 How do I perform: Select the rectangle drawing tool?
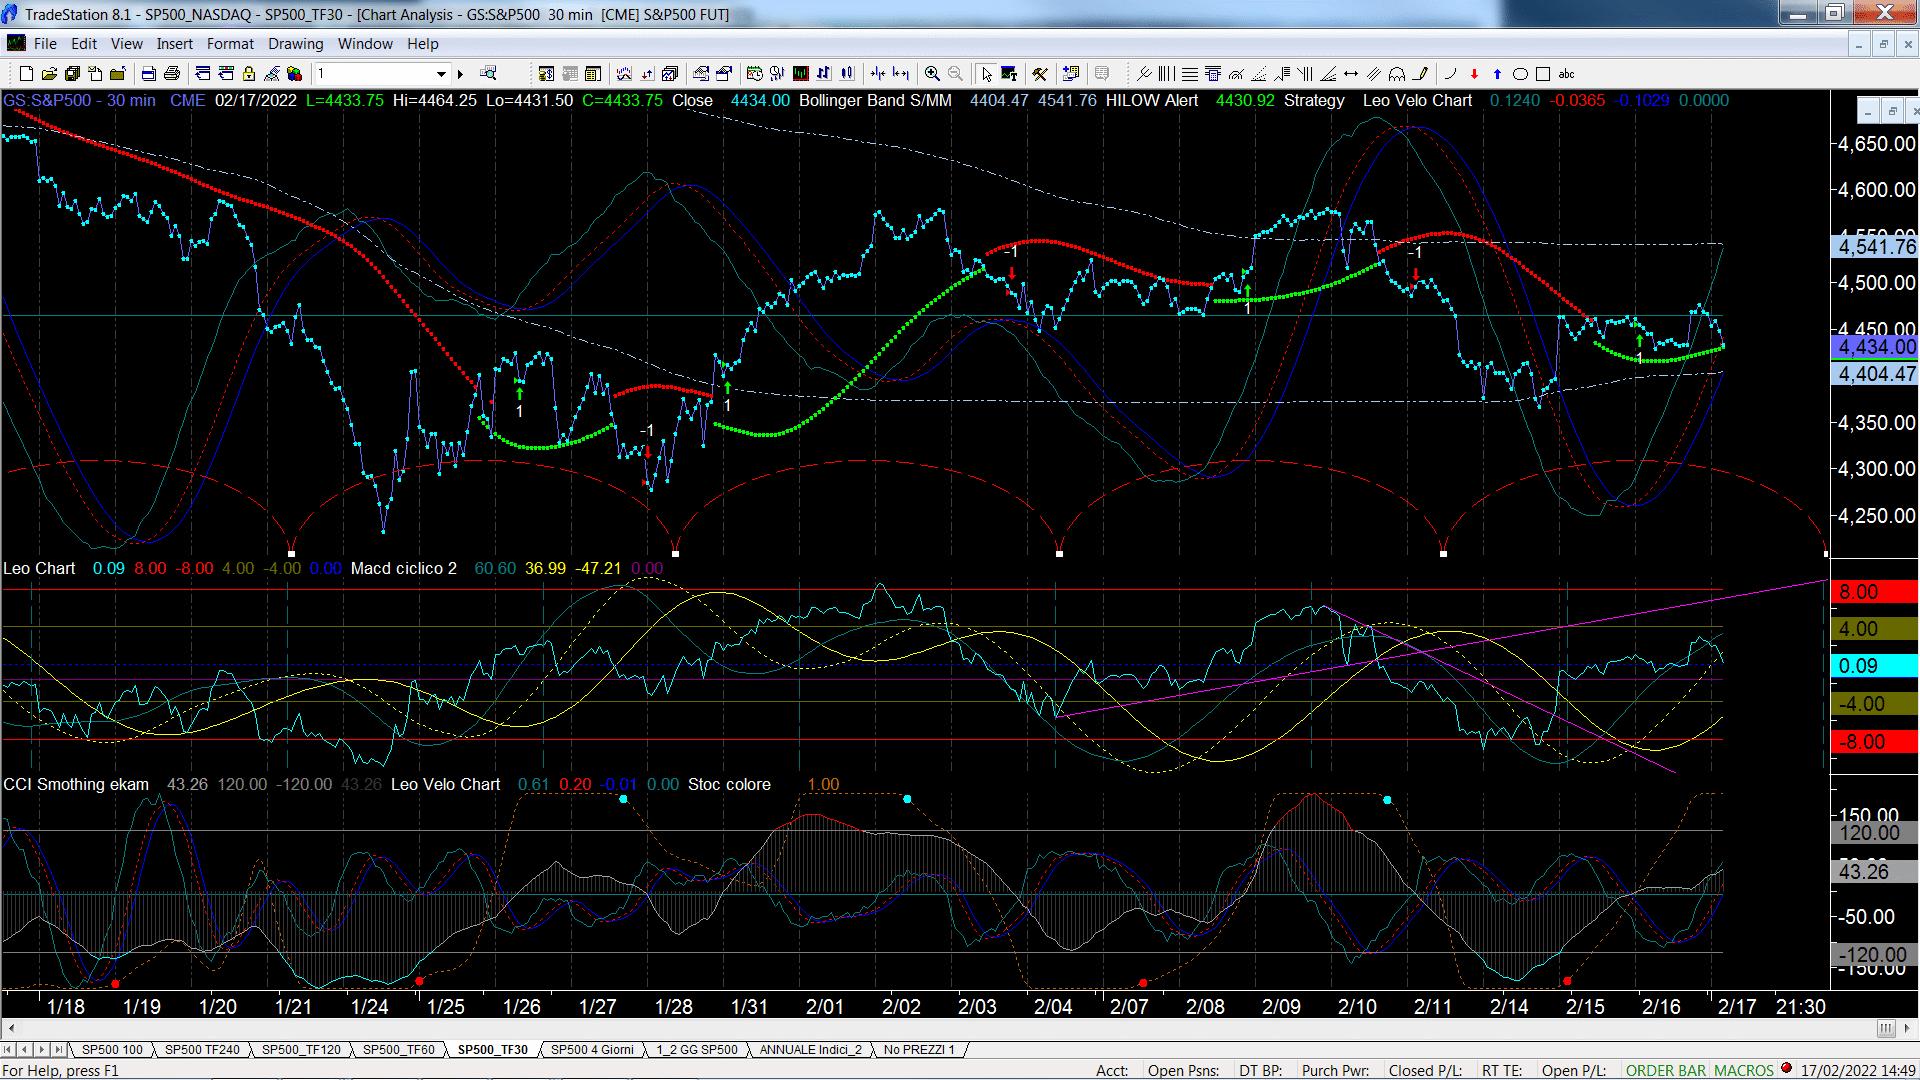click(x=1543, y=73)
